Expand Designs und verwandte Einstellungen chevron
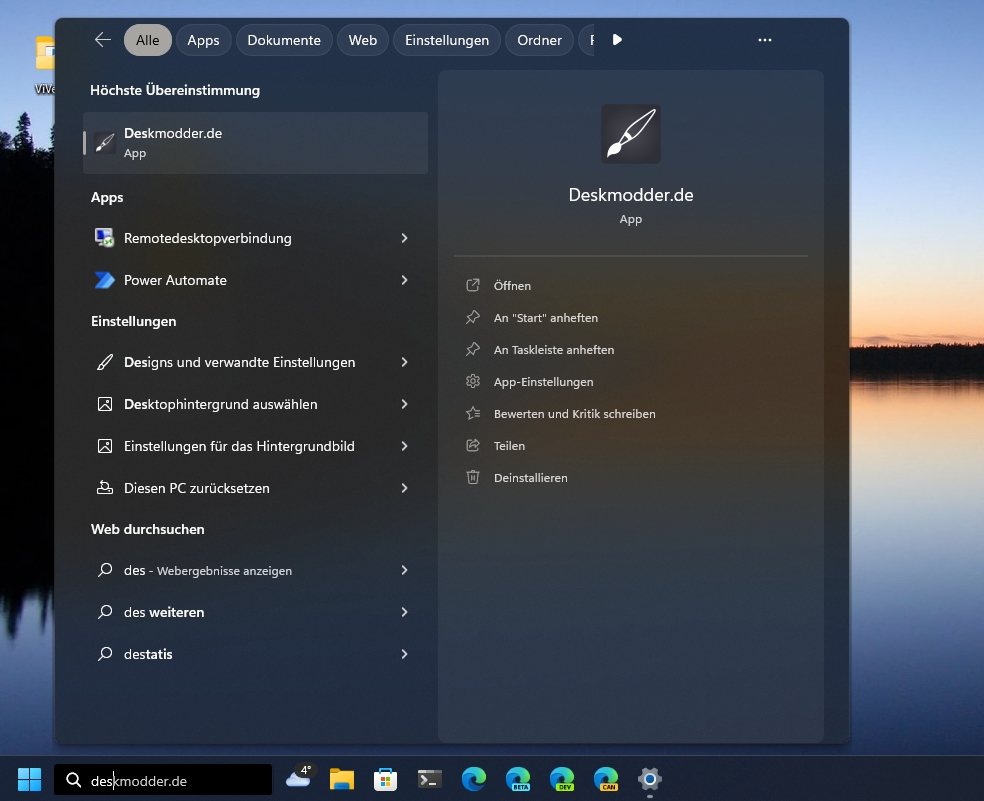Image resolution: width=984 pixels, height=801 pixels. click(405, 362)
